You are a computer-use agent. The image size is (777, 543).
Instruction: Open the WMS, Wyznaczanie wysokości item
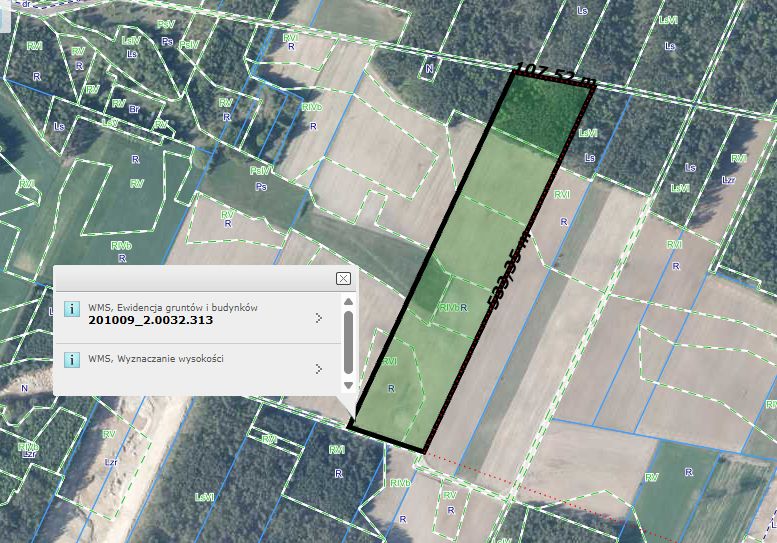pos(156,358)
